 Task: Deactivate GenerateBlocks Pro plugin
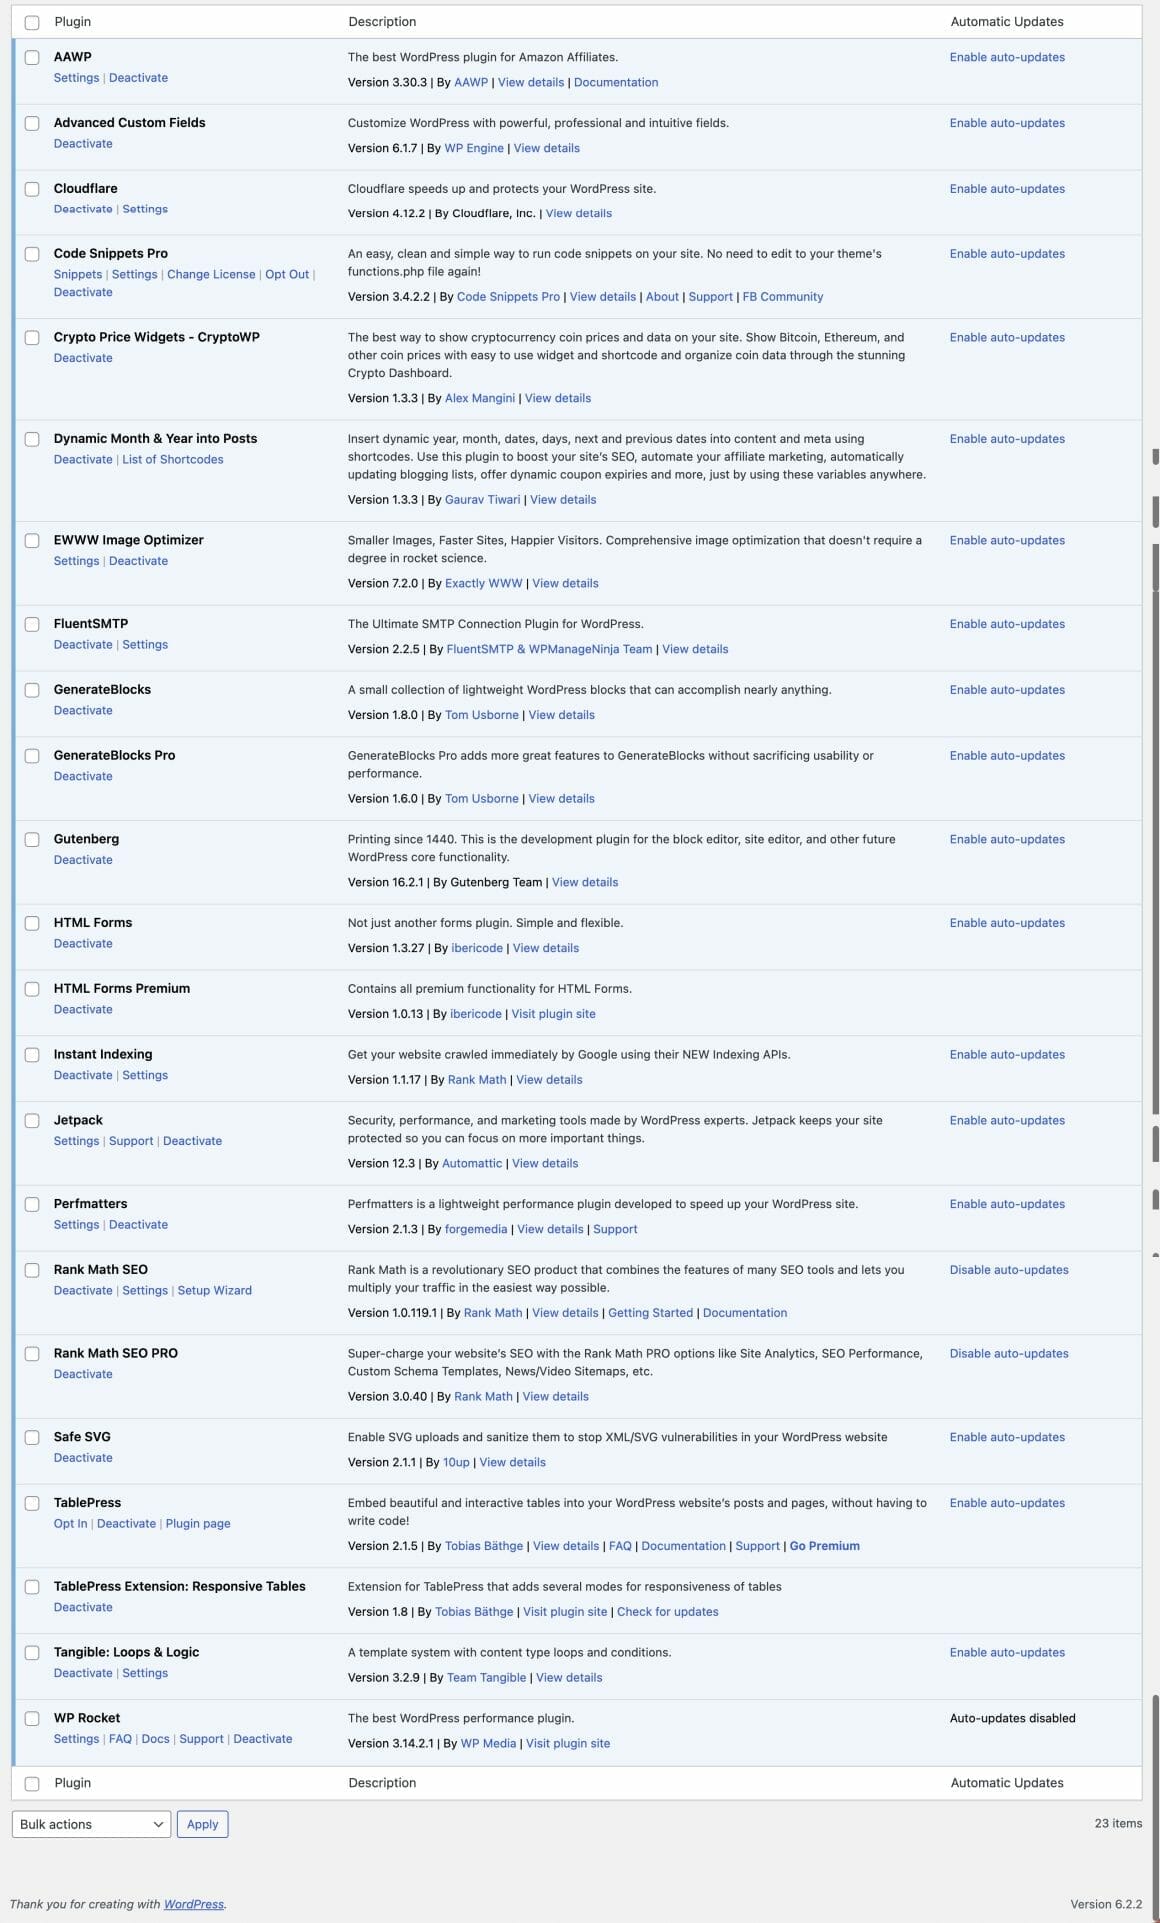tap(83, 776)
